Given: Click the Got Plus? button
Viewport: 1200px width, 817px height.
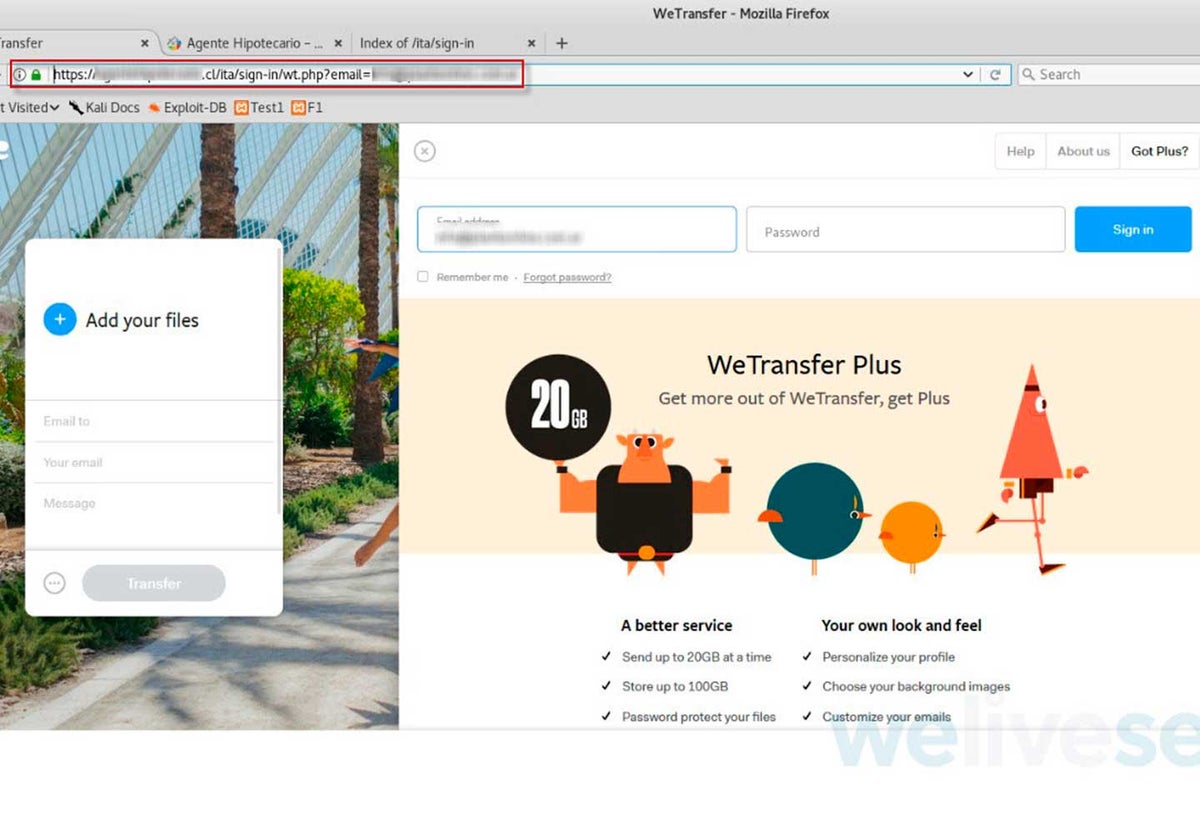Looking at the screenshot, I should 1159,151.
